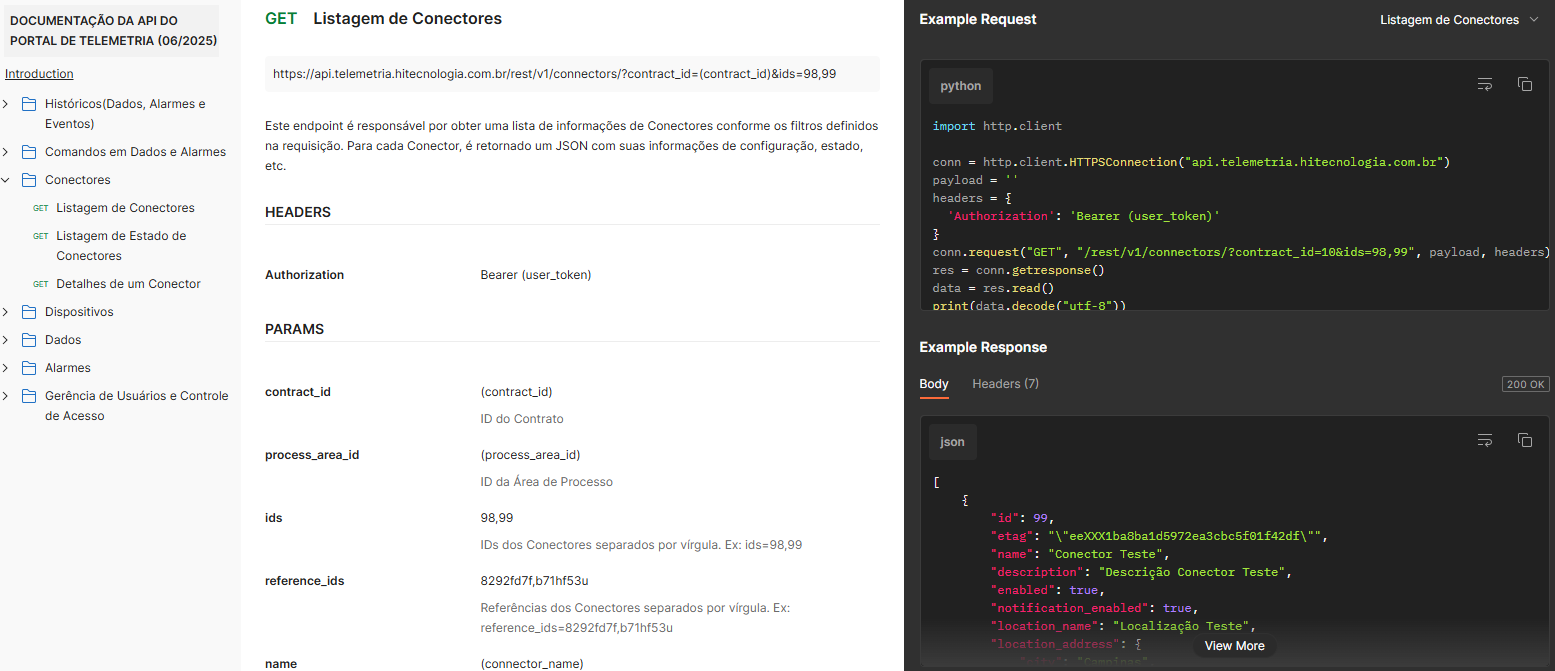Open the Listagem de Conectores example dropdown
Viewport: 1555px width, 671px height.
pos(1459,18)
